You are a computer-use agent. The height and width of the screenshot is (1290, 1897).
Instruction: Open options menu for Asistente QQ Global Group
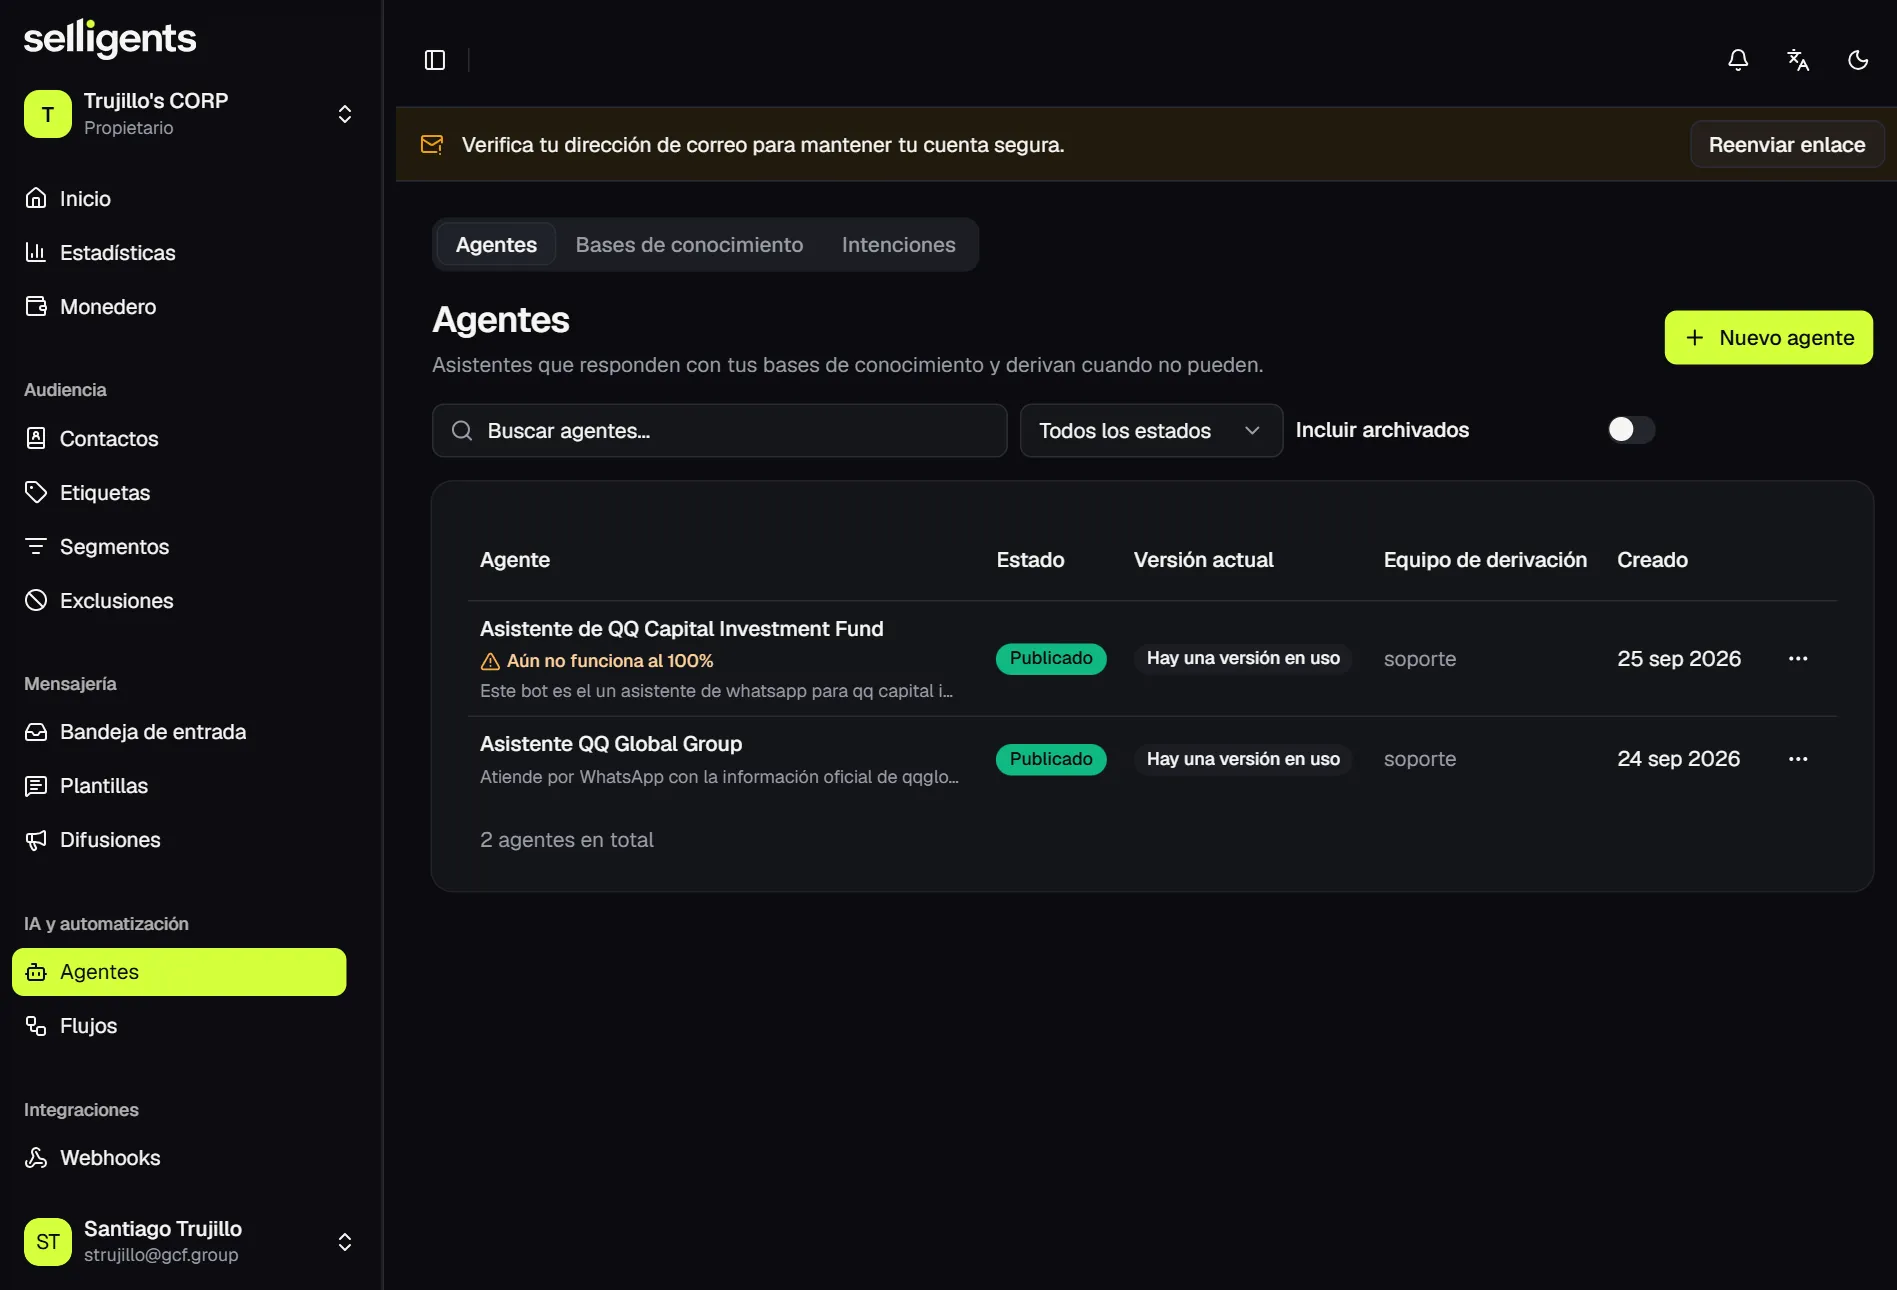(1798, 759)
